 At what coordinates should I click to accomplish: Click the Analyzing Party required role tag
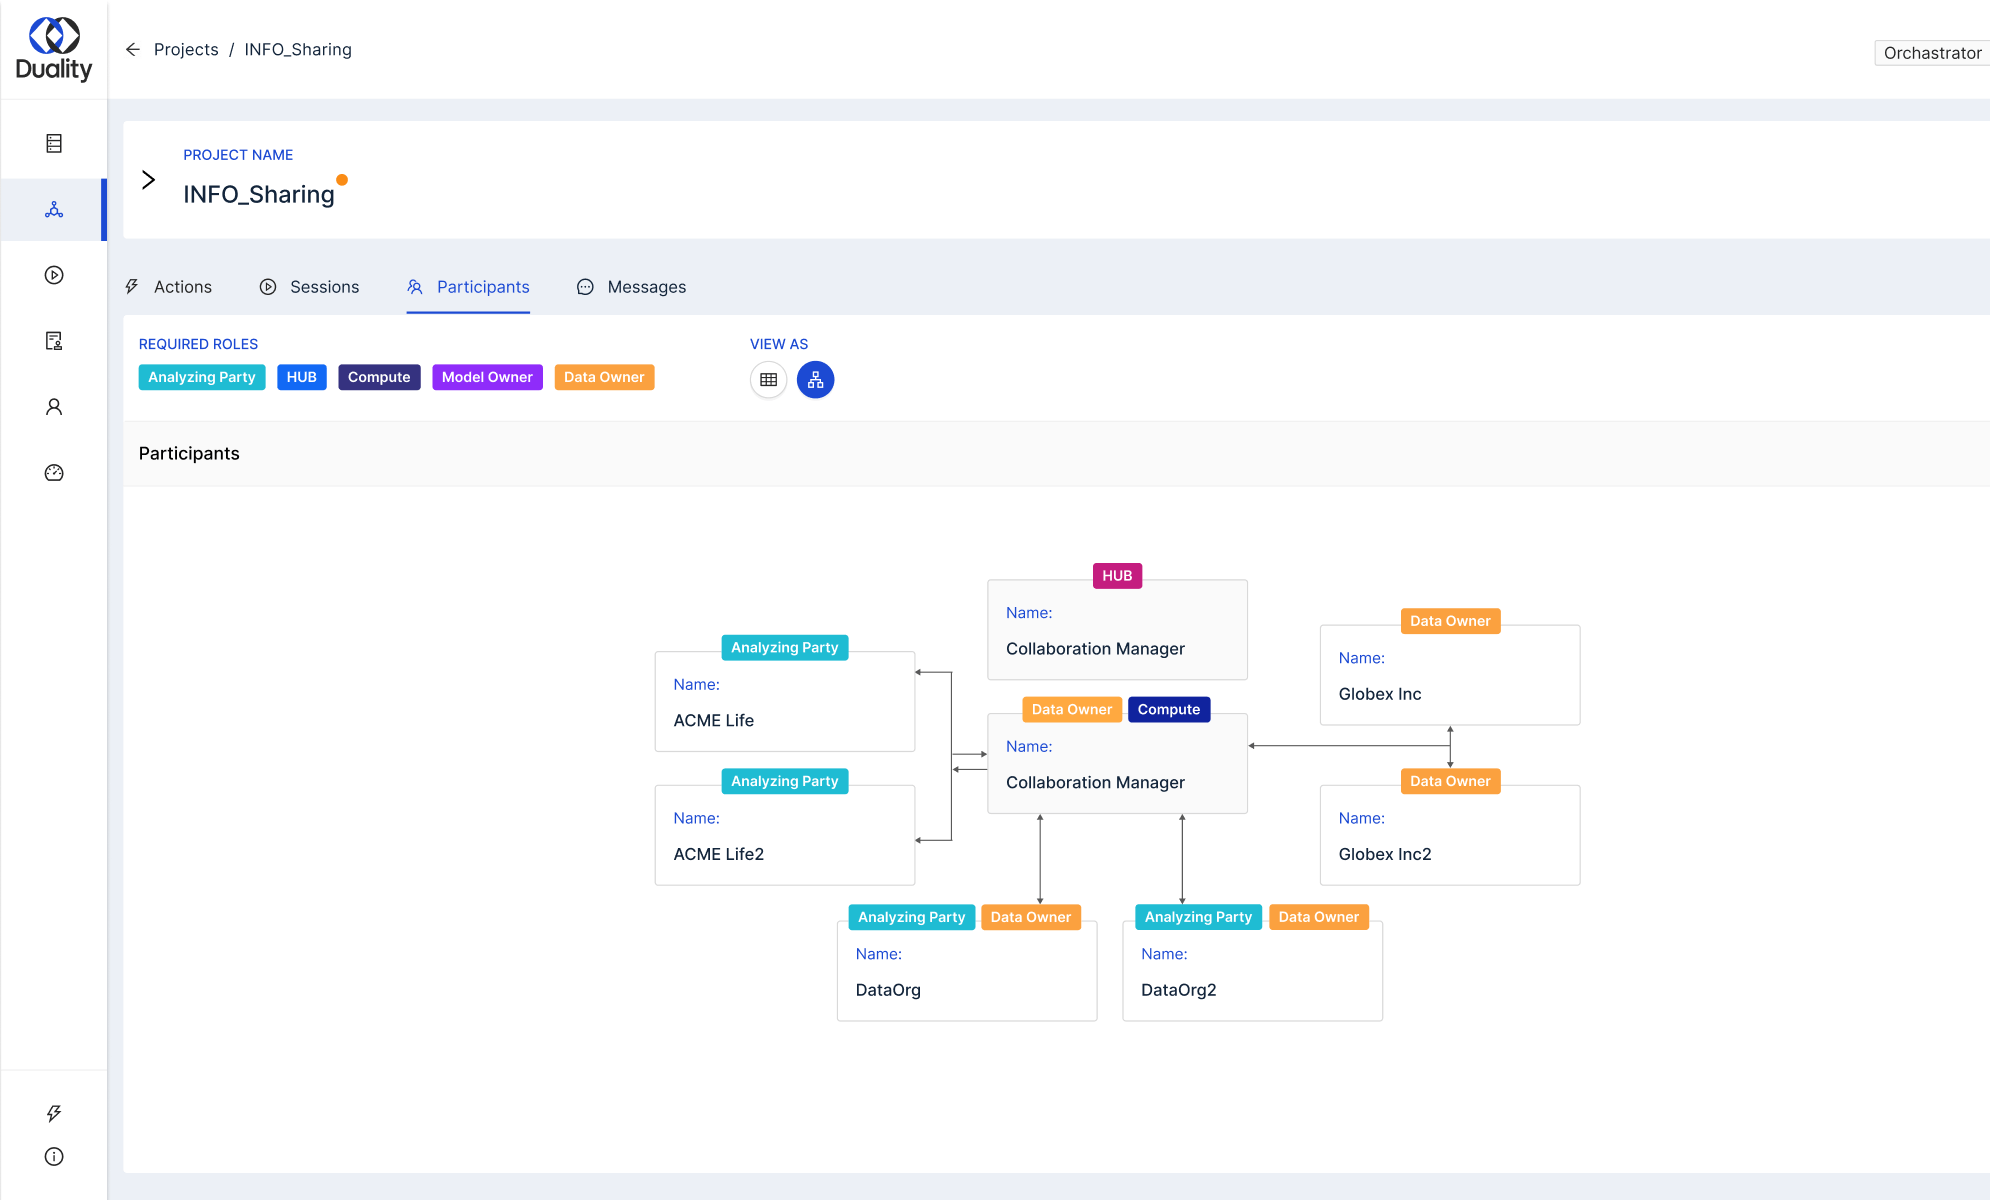point(202,377)
